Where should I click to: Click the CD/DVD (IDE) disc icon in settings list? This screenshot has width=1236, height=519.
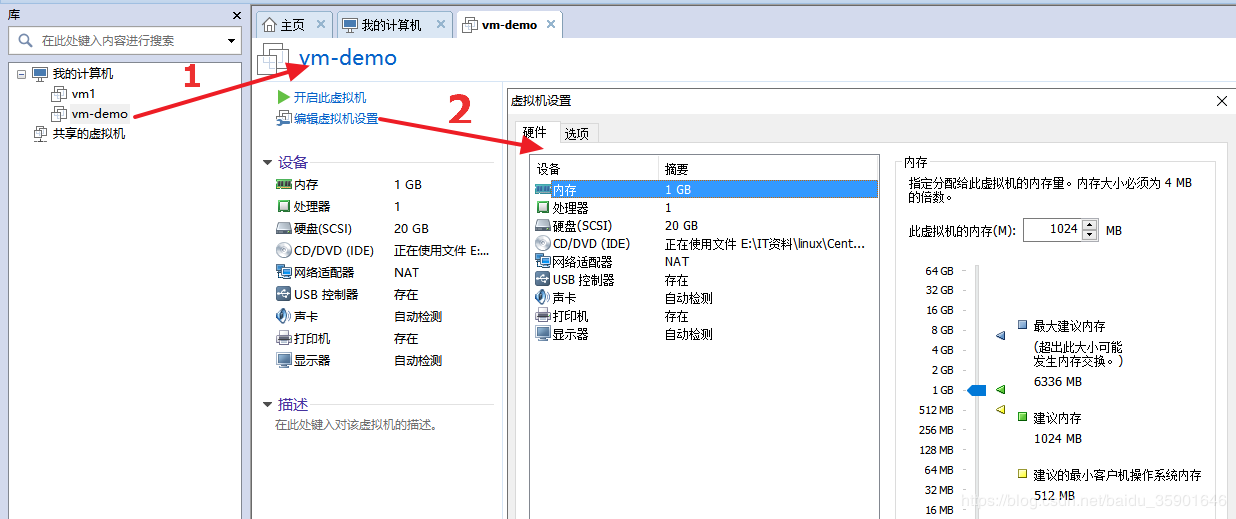pos(543,244)
